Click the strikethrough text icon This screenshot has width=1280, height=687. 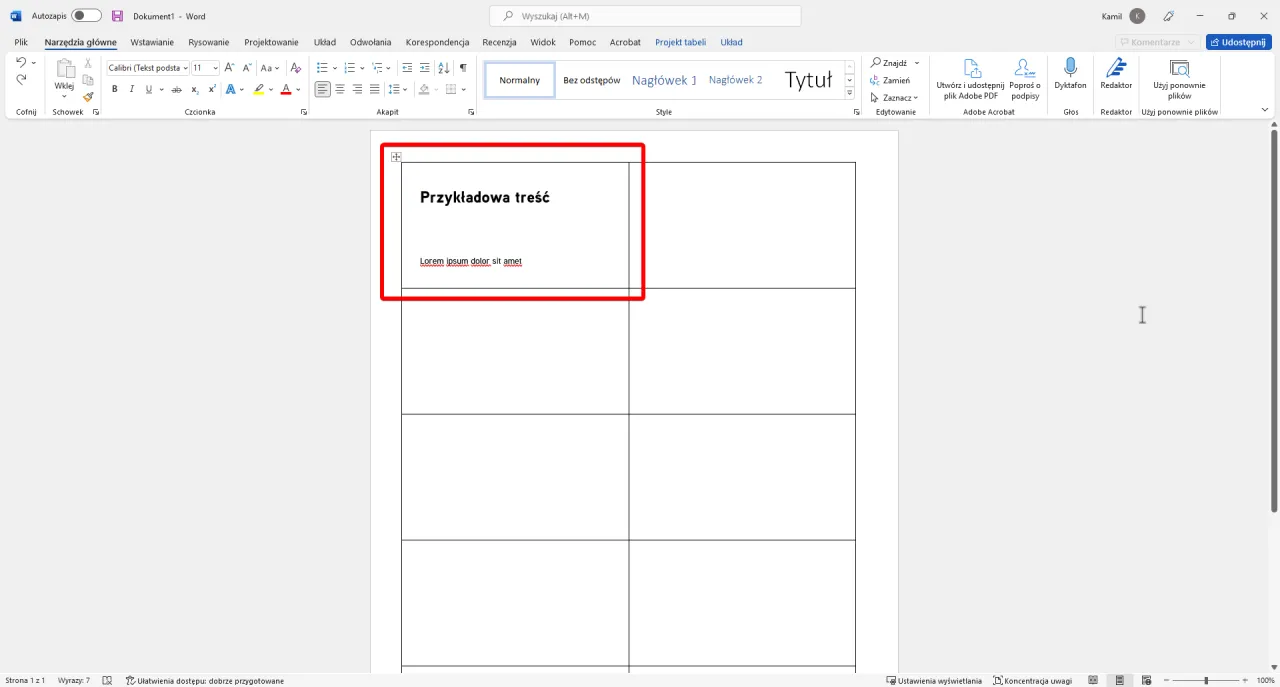click(176, 89)
